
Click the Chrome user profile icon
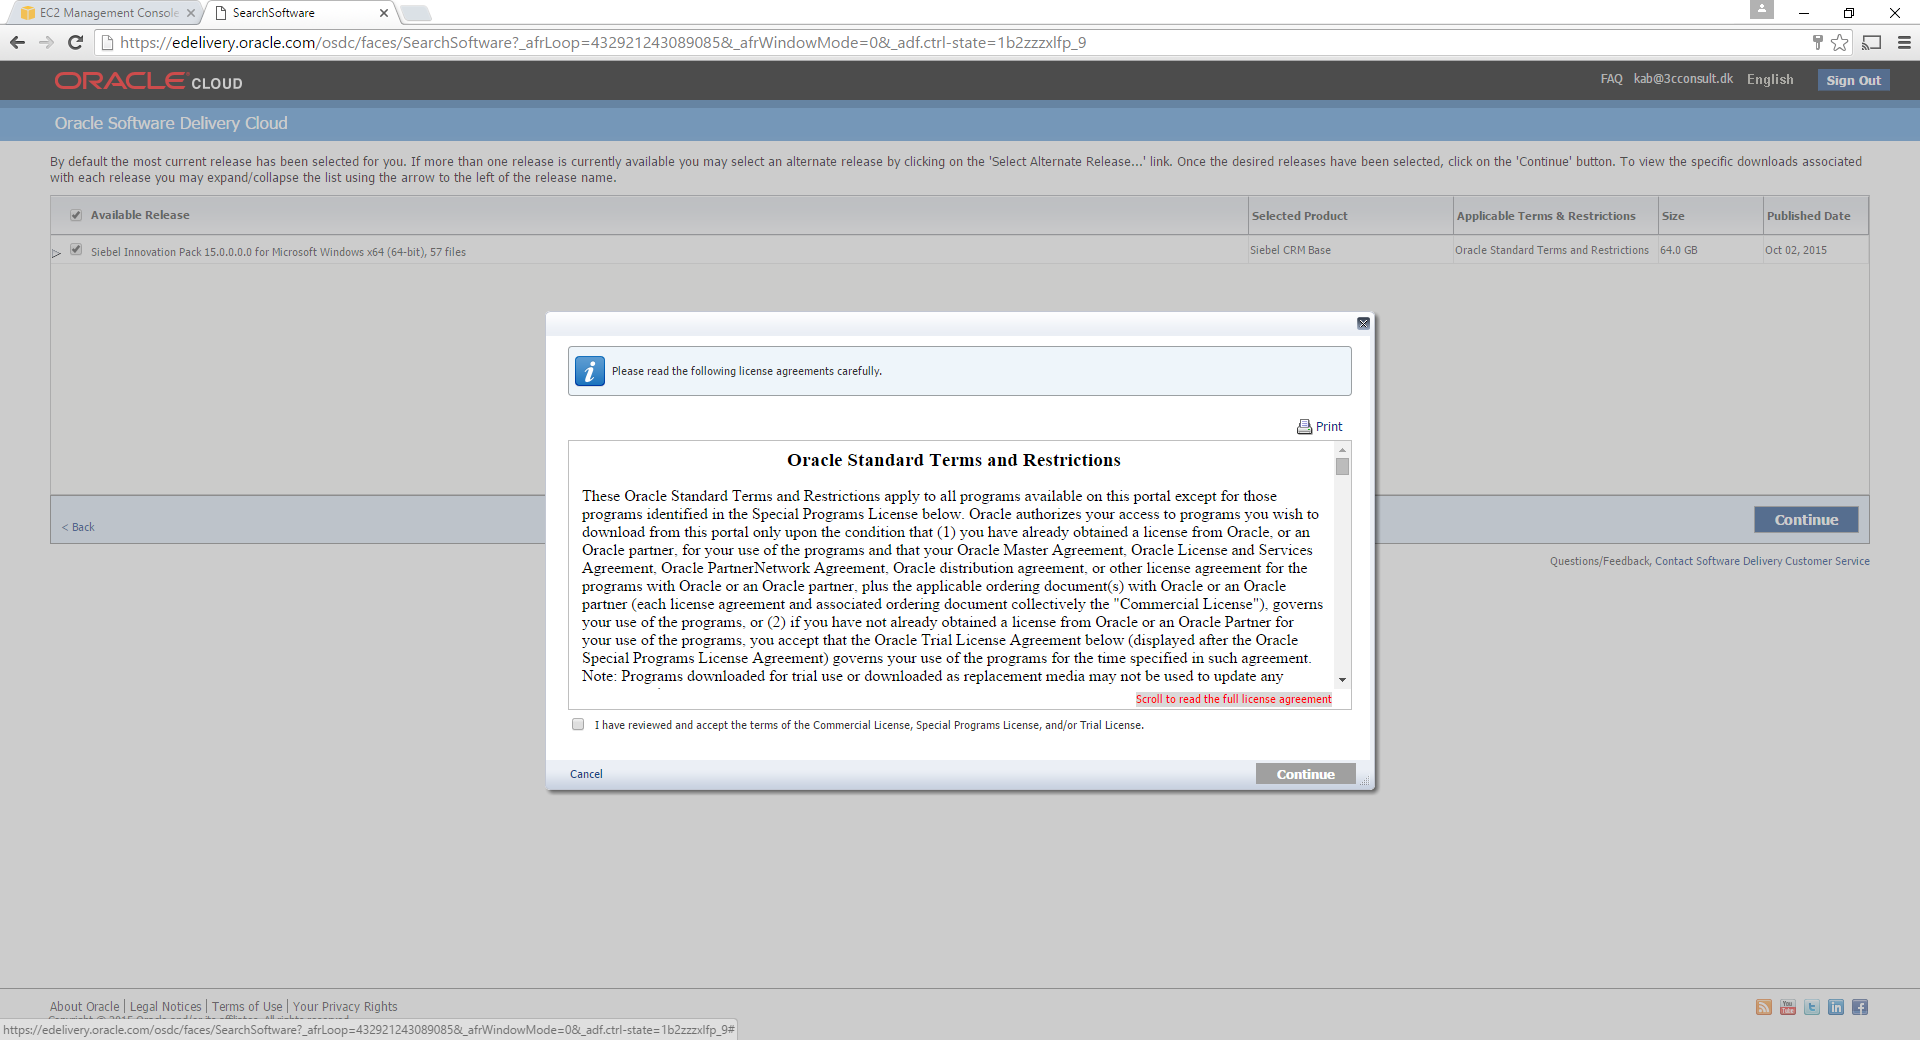click(1762, 10)
